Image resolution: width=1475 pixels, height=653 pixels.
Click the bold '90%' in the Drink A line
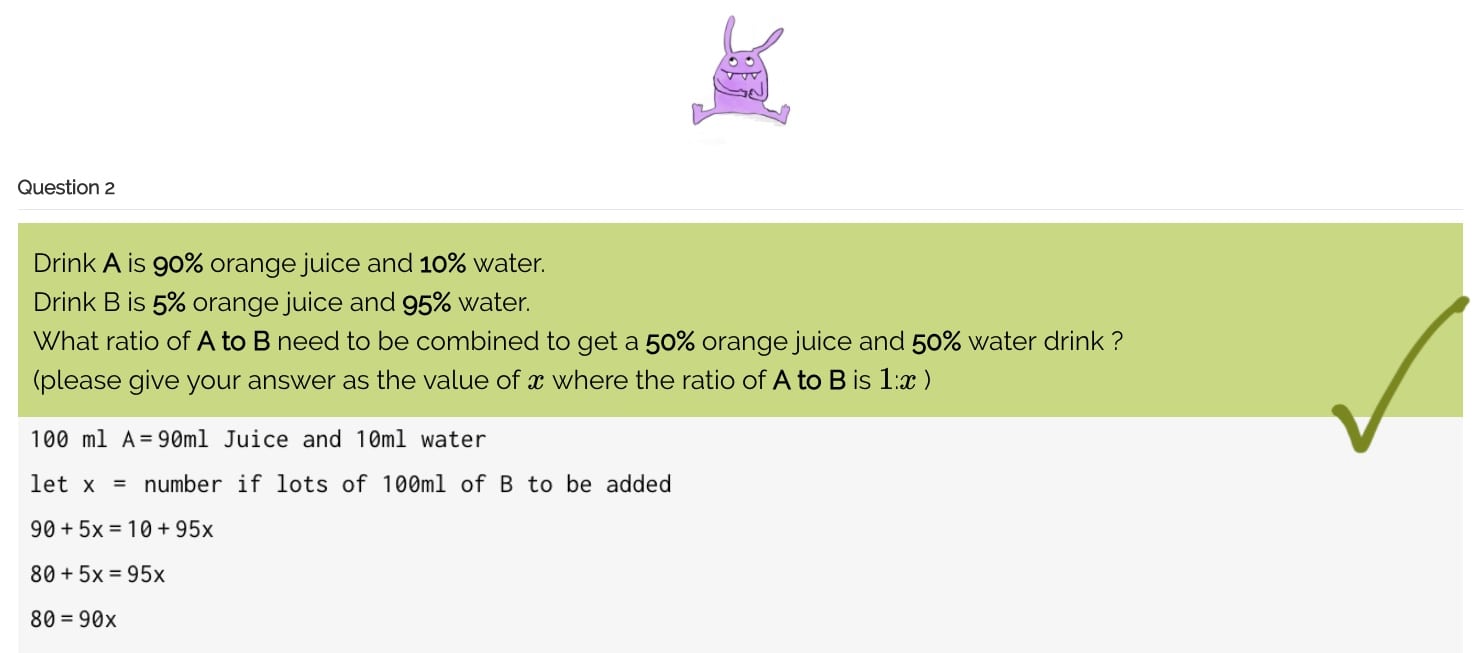click(x=178, y=264)
